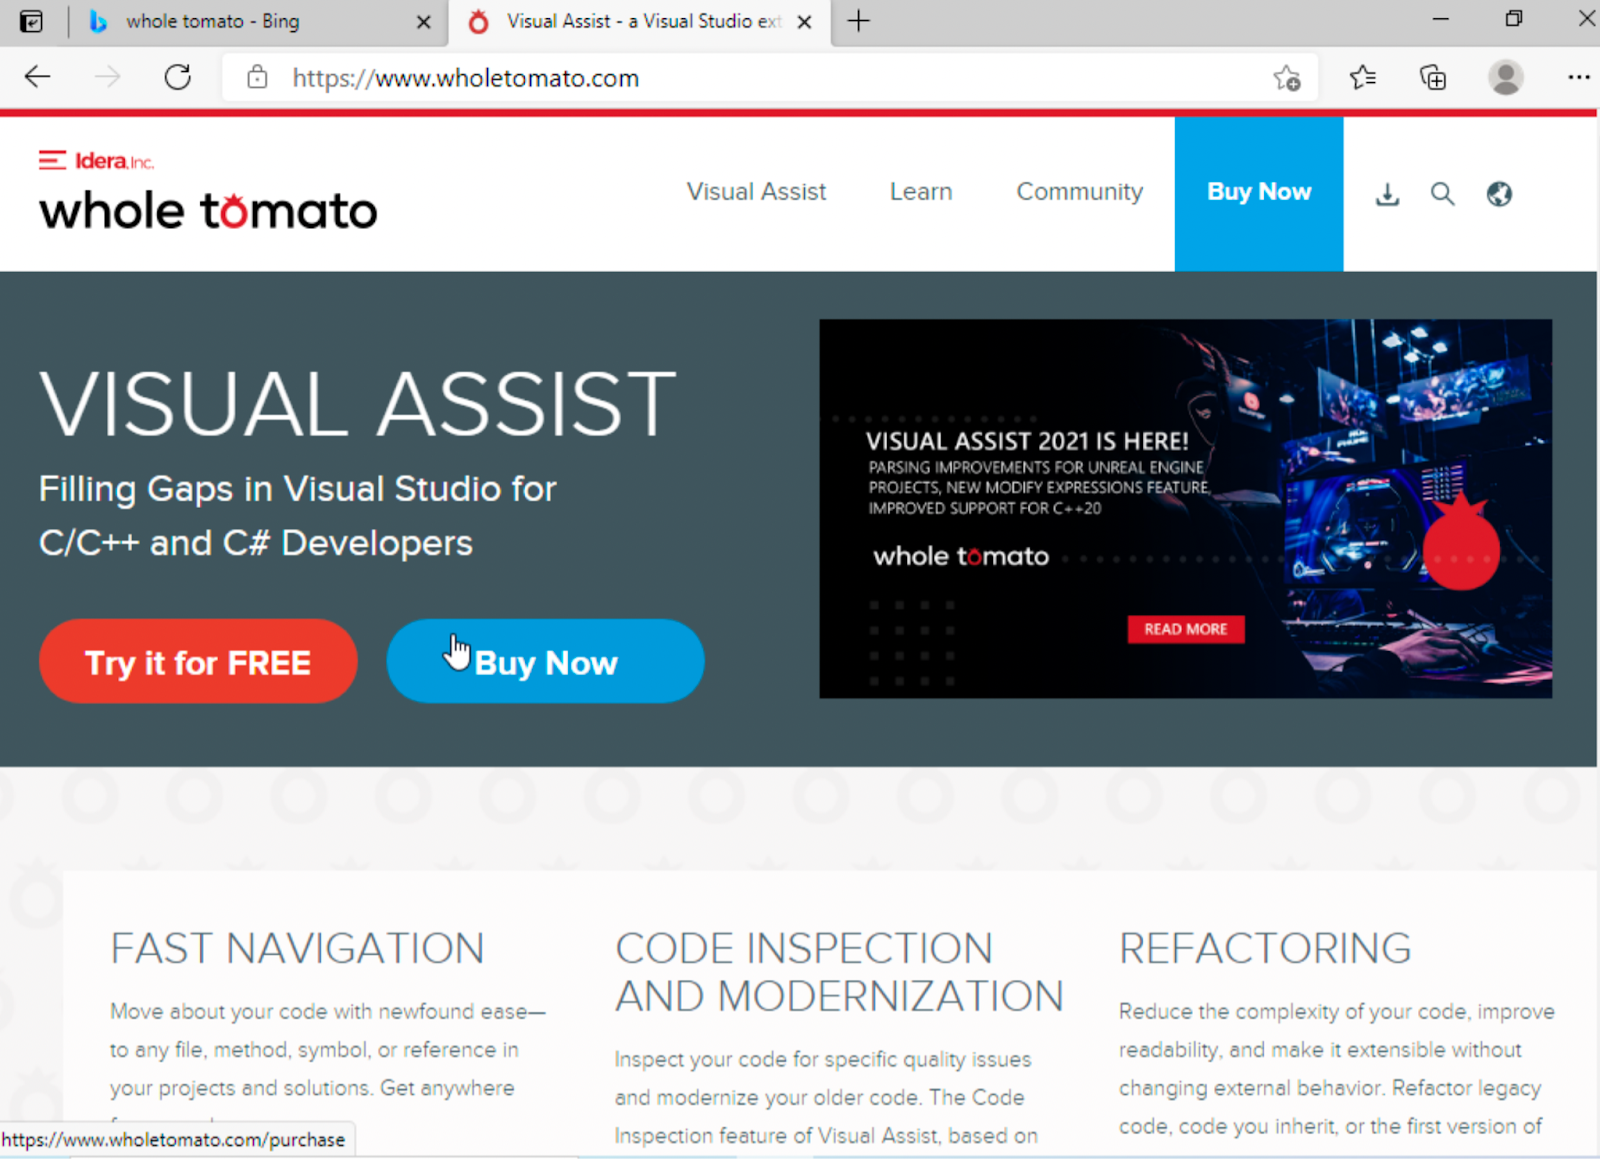Open the Idera Inc. hamburger menu
Viewport: 1600px width, 1159px height.
(x=52, y=160)
